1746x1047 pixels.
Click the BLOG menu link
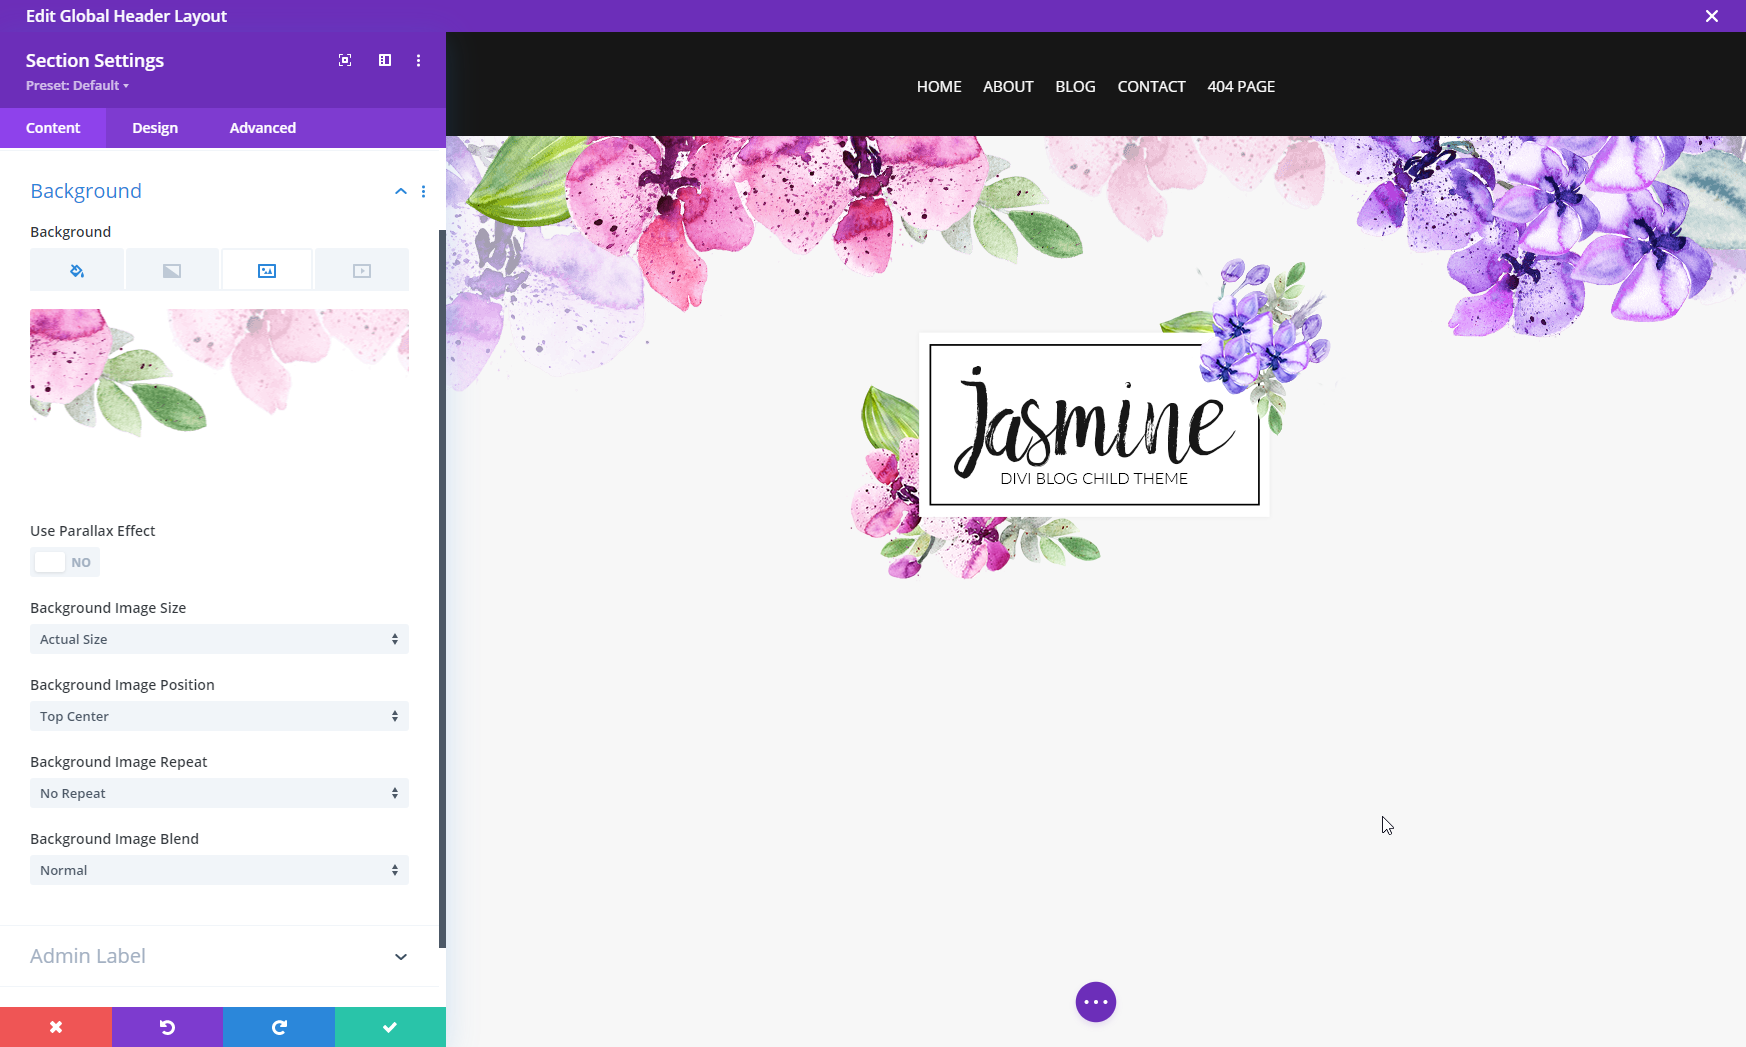click(1075, 87)
